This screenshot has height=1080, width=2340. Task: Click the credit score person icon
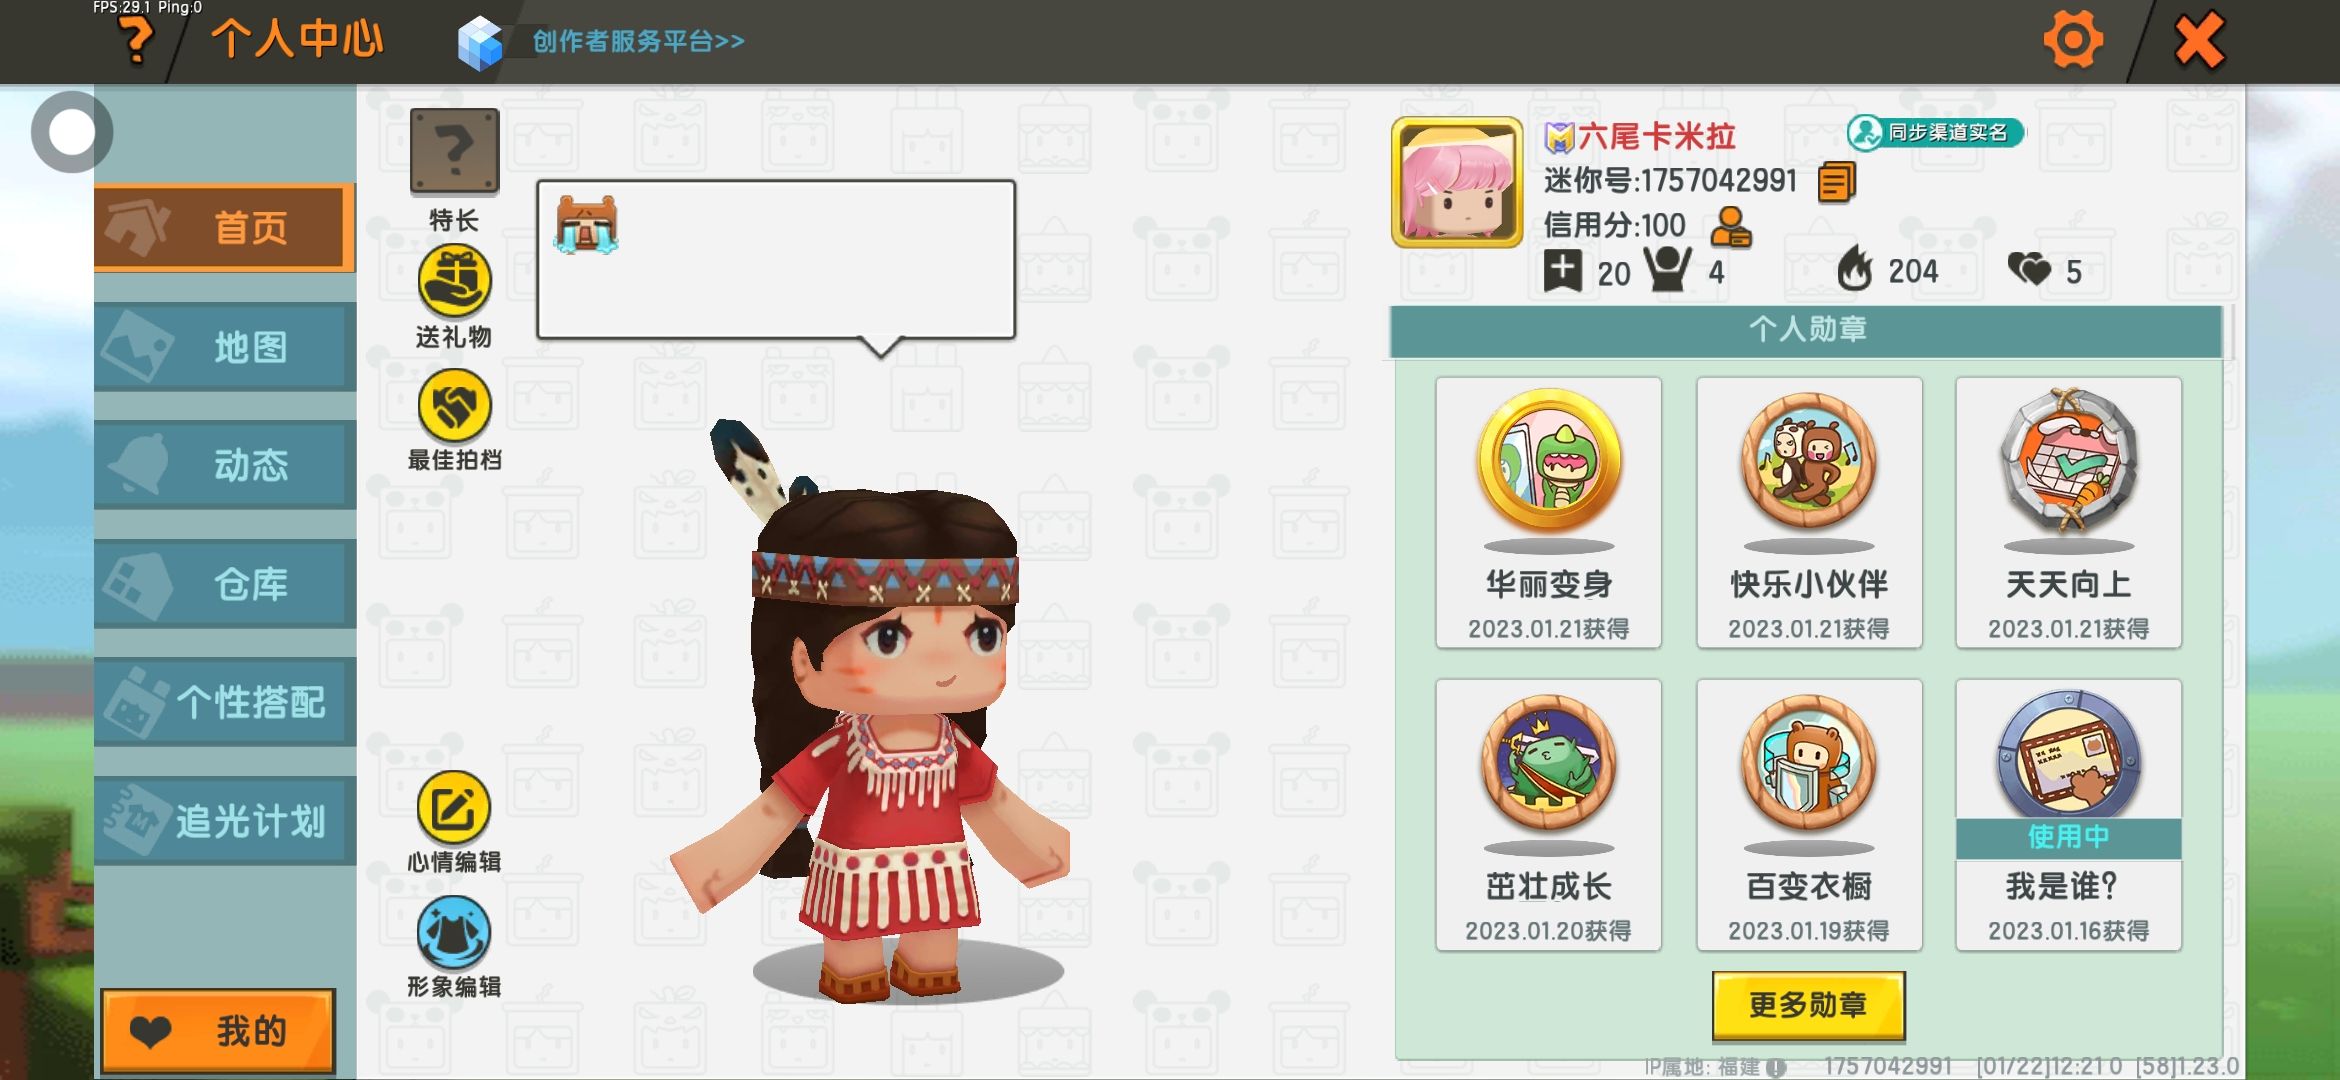point(1730,227)
